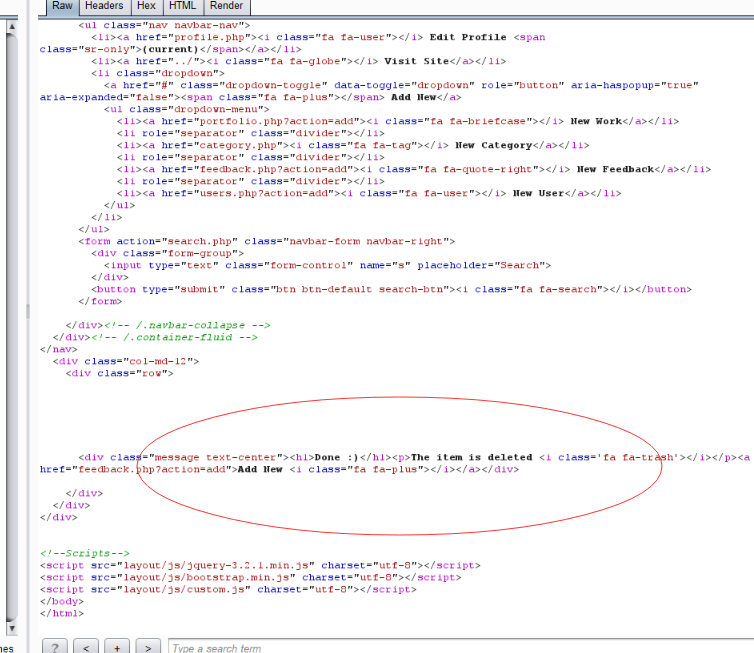Click the closing '</body>' tag
Screen dimensions: 754x653
pyautogui.click(x=62, y=602)
